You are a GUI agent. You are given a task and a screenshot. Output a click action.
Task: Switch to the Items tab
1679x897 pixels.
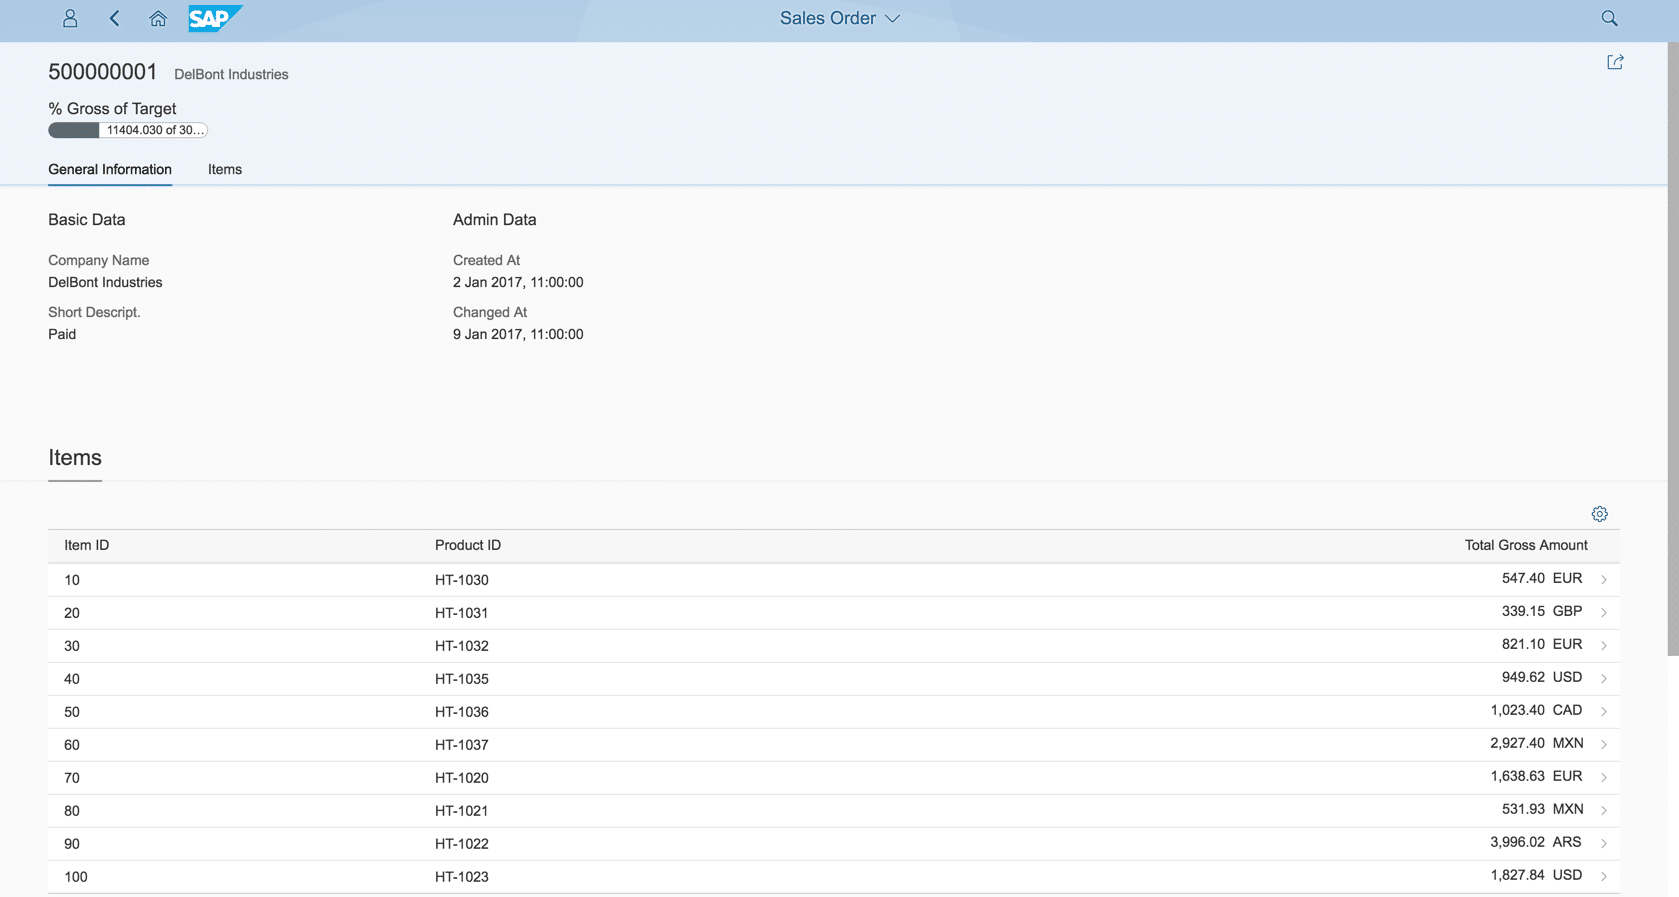click(x=225, y=169)
